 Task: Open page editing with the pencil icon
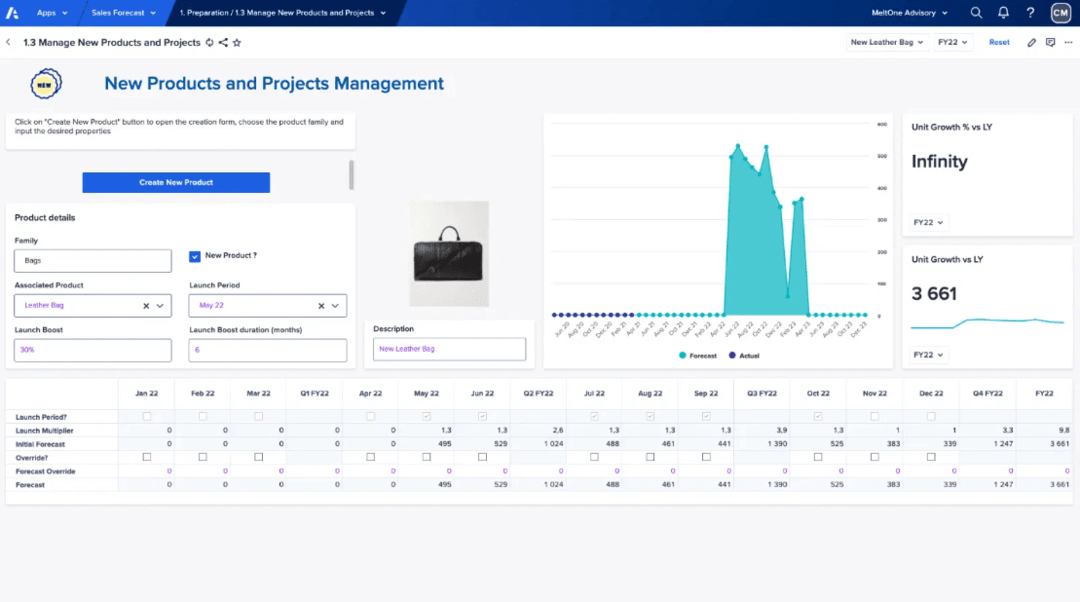click(1031, 42)
